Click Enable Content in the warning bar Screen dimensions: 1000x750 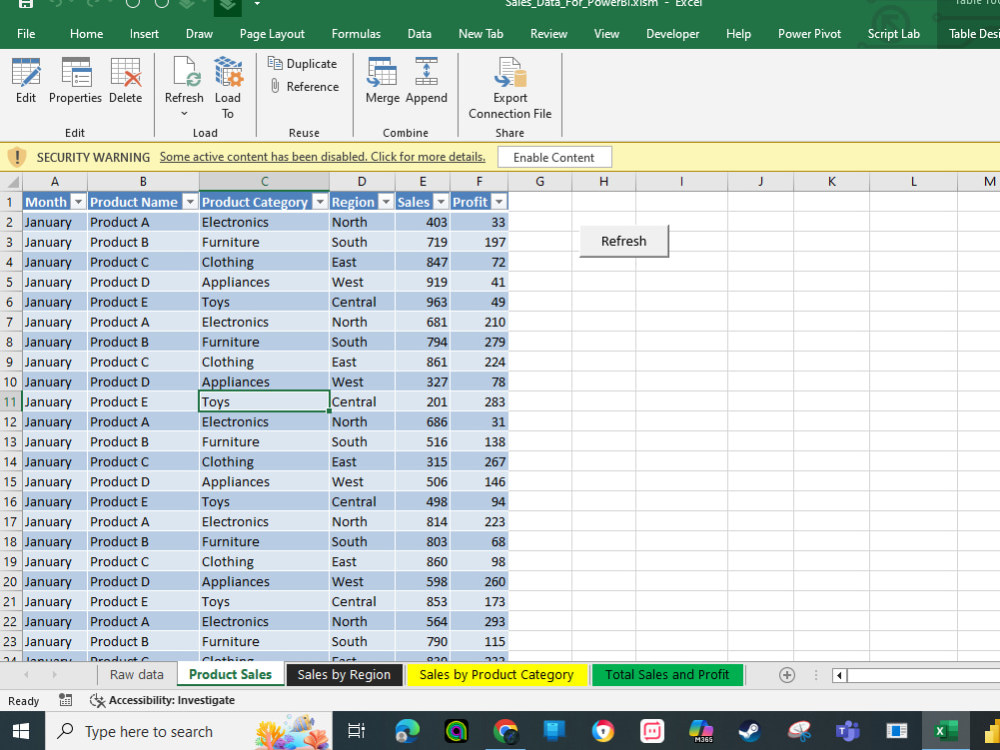(x=554, y=158)
